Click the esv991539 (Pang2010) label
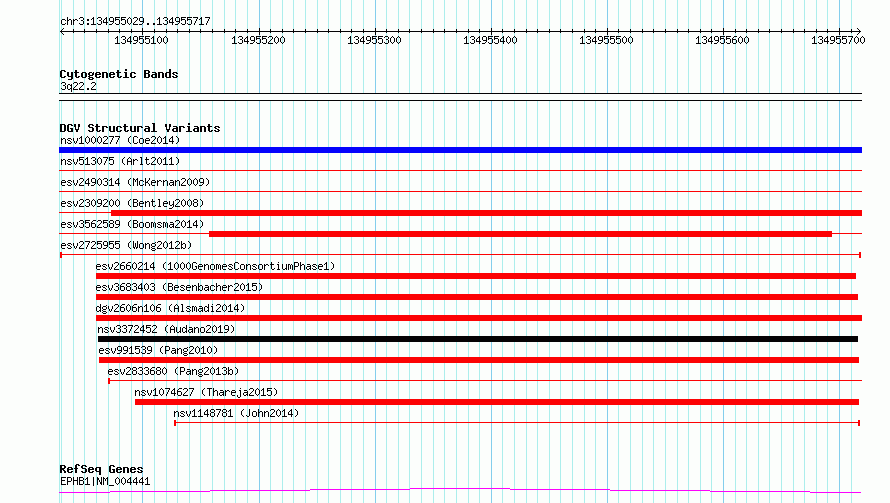The image size is (890, 503). [158, 350]
